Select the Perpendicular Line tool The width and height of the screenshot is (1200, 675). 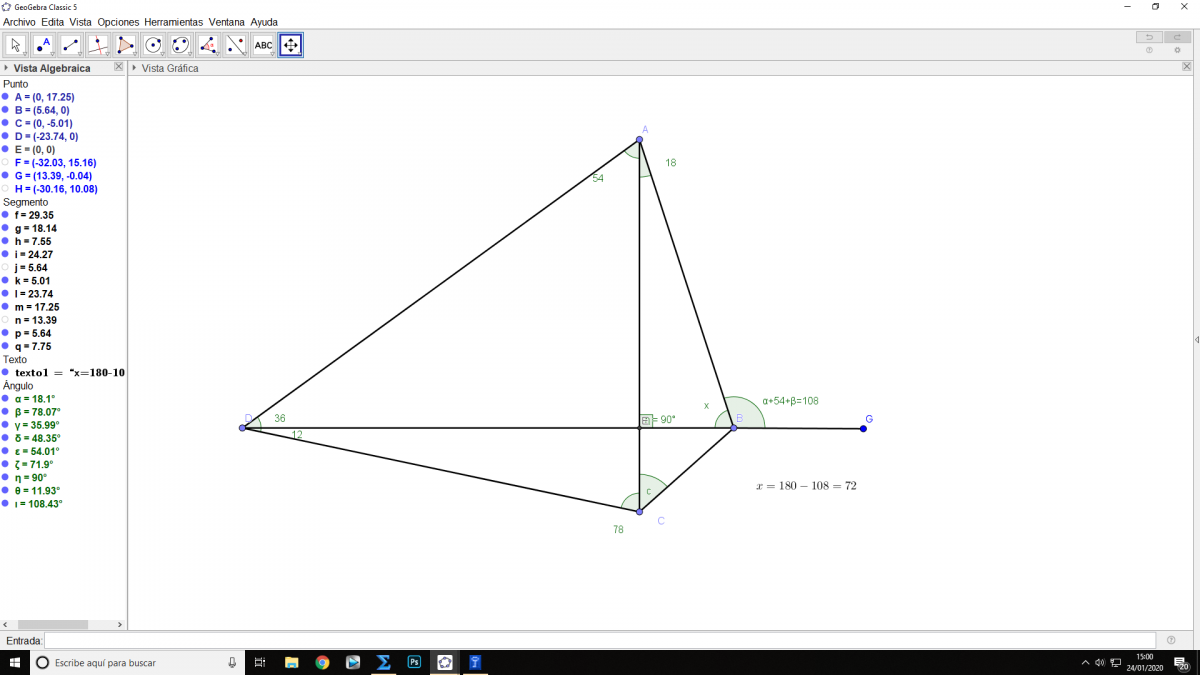(98, 45)
